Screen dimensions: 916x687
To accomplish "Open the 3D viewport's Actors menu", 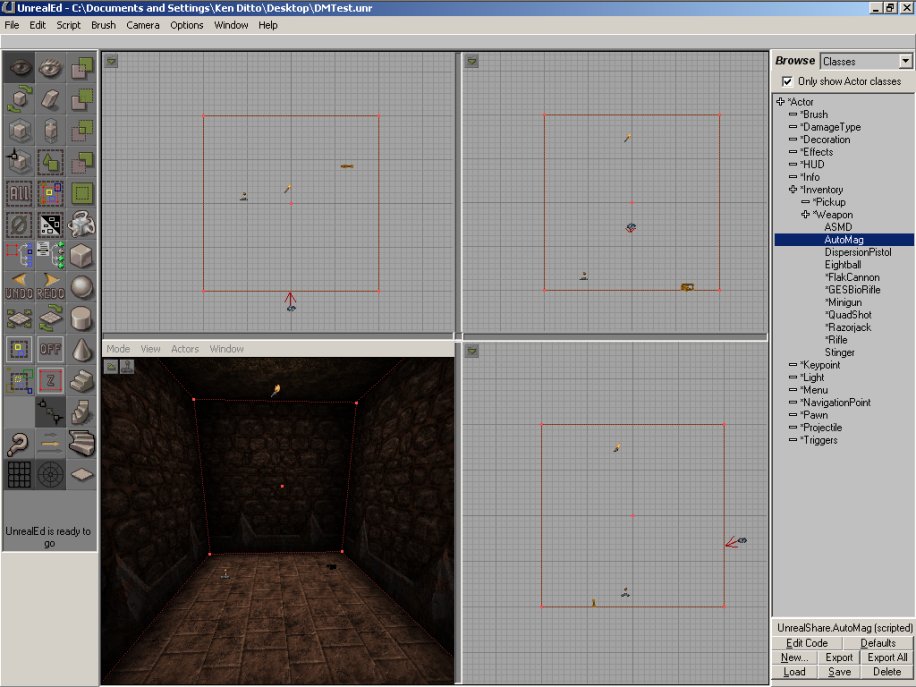I will point(185,349).
